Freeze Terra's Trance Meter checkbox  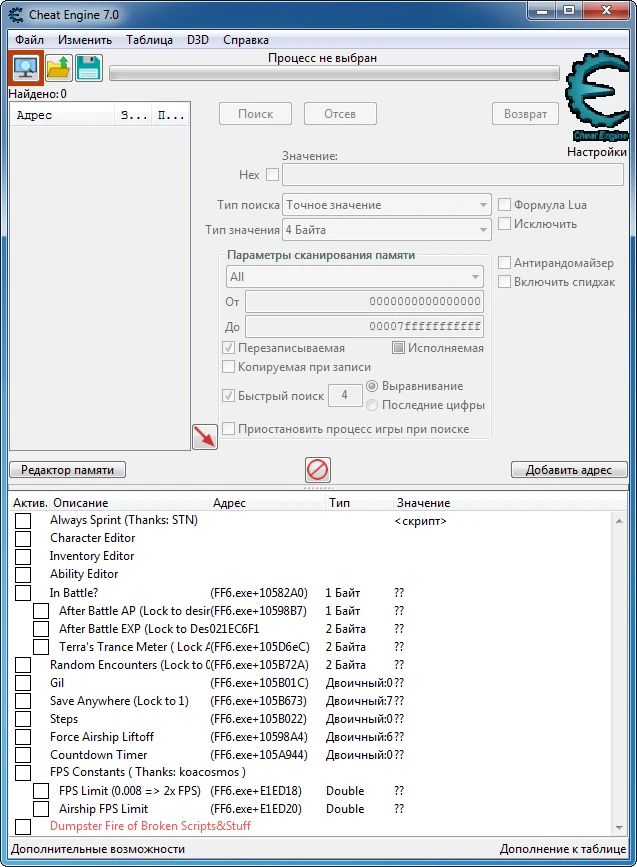(41, 647)
